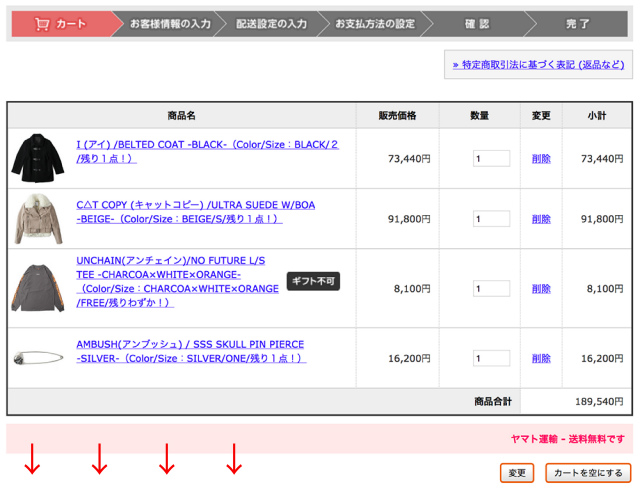Click the 189,540円 total amount
This screenshot has height=490, width=640.
click(599, 401)
